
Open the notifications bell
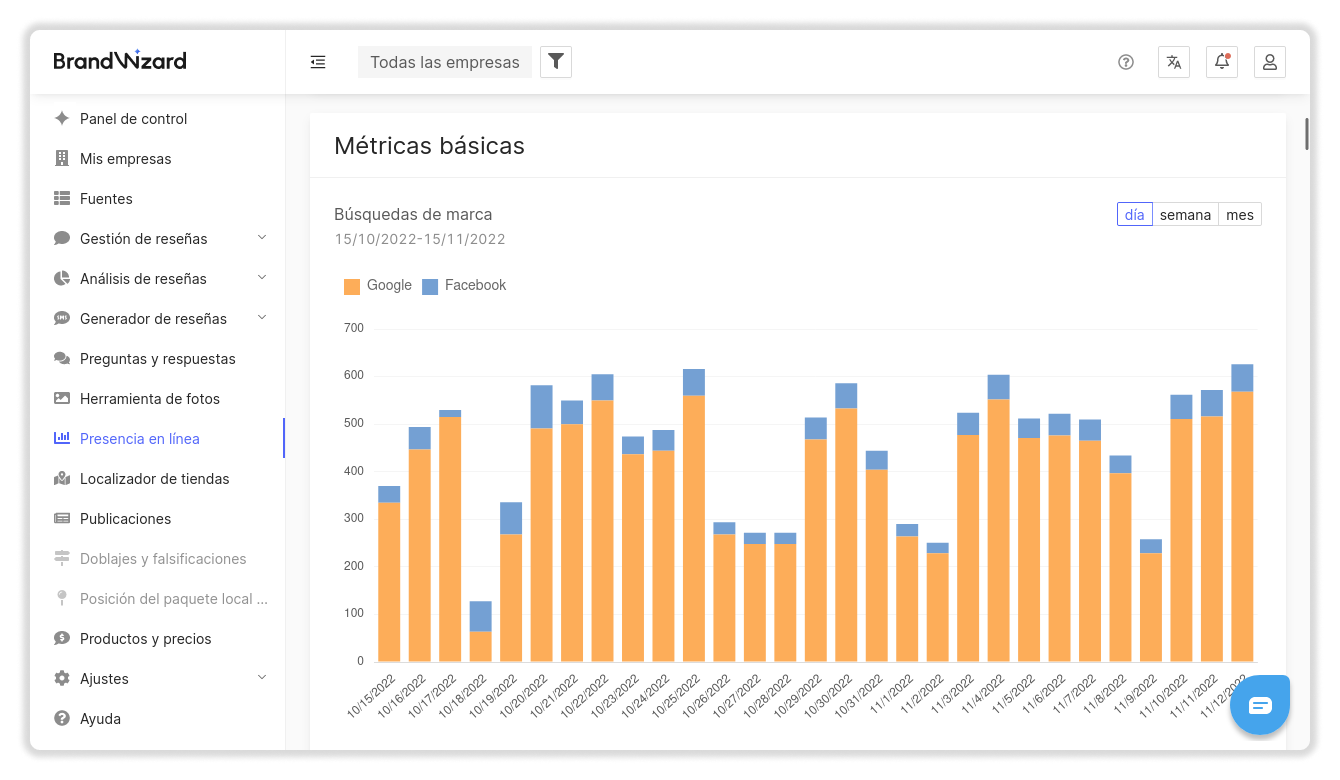pyautogui.click(x=1222, y=62)
